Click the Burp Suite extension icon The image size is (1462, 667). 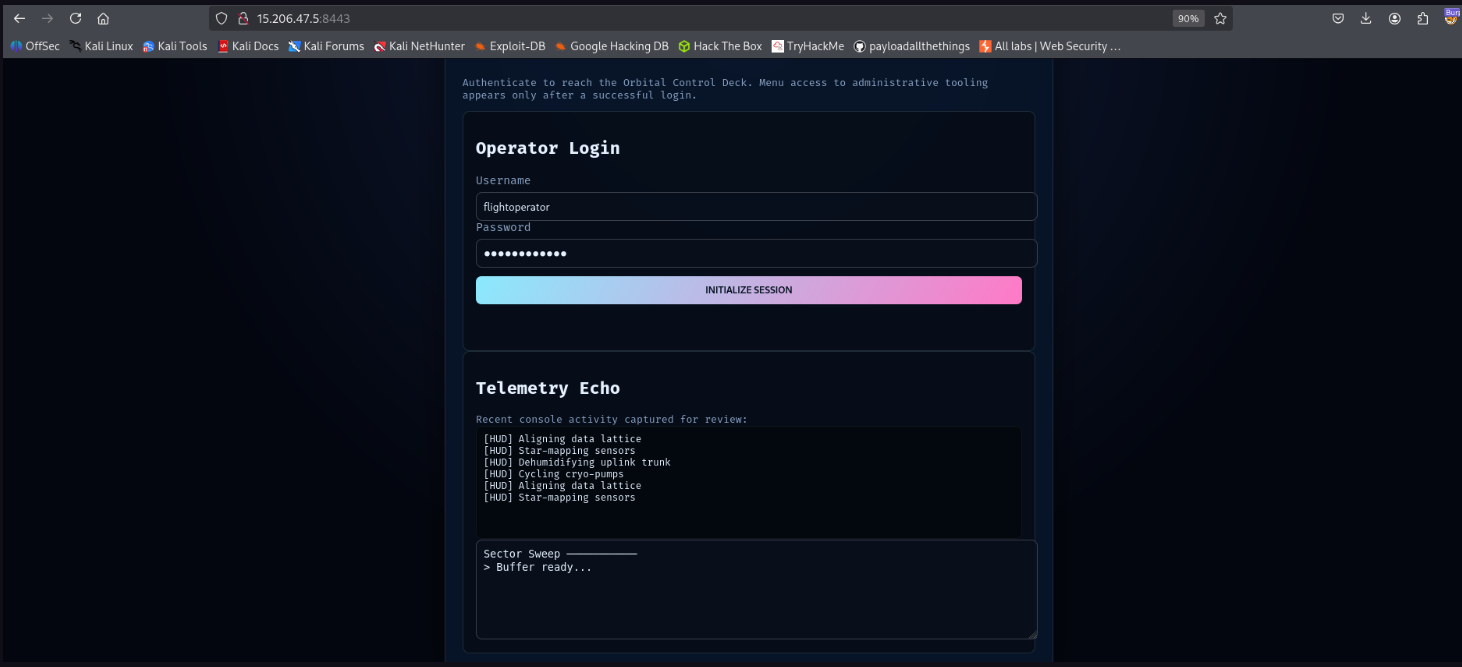1452,17
